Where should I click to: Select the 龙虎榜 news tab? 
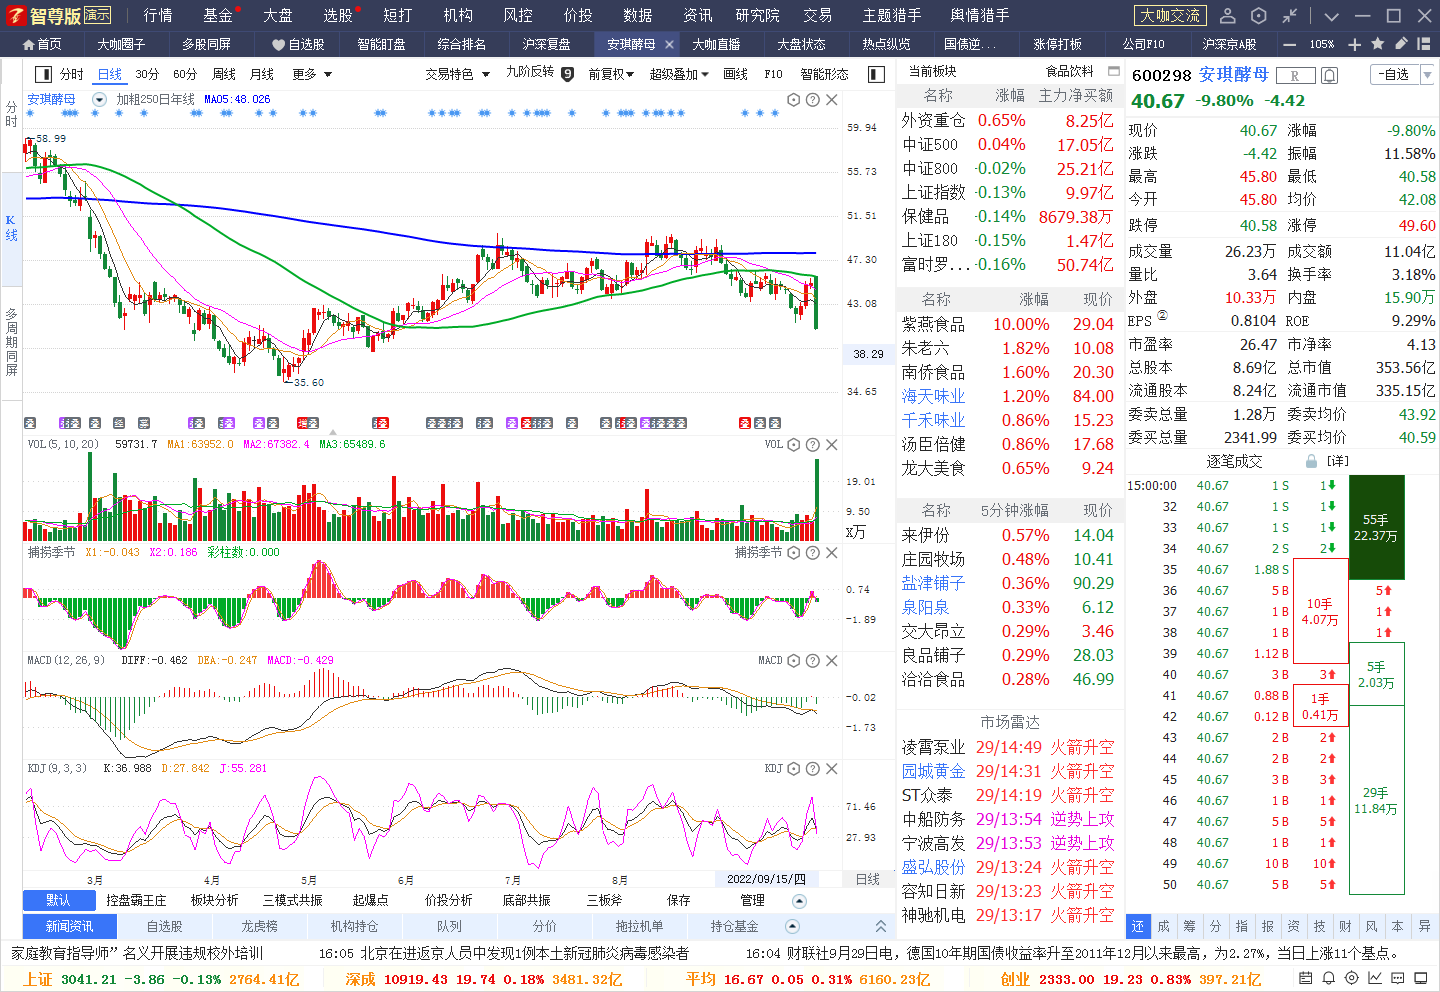[x=259, y=927]
